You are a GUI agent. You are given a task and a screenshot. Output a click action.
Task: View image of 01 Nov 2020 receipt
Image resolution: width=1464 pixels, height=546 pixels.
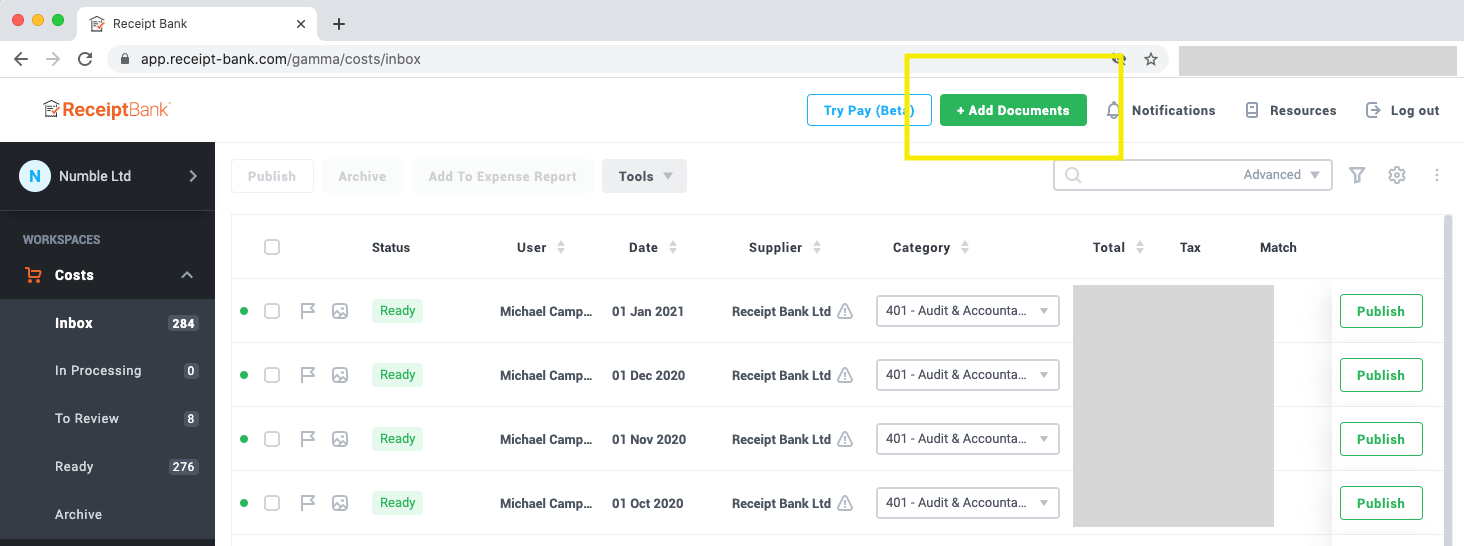tap(340, 439)
